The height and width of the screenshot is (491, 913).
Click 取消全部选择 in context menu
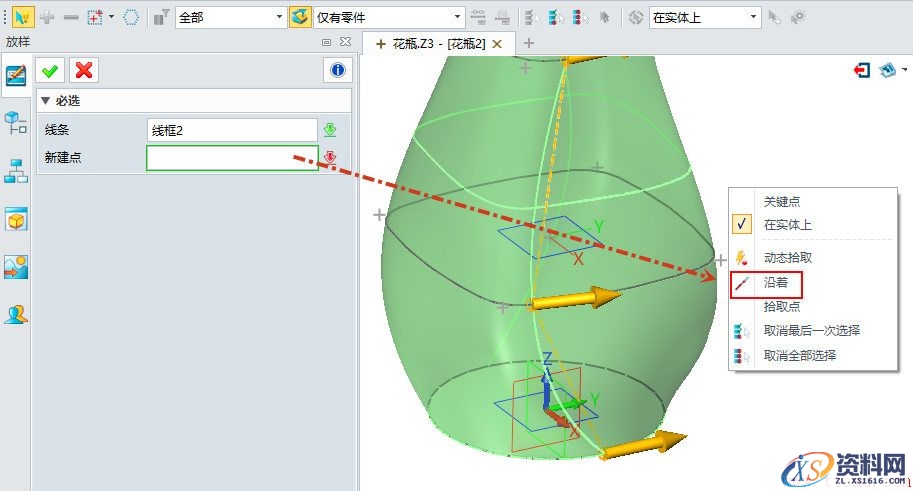pyautogui.click(x=799, y=355)
